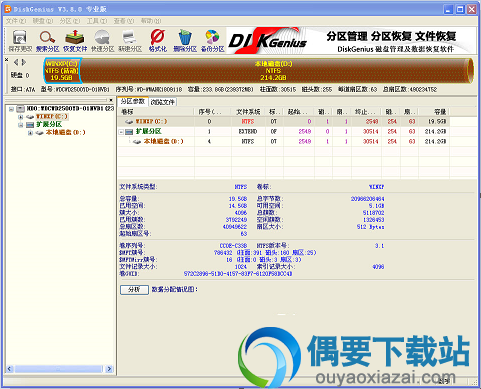This screenshot has width=481, height=389.
Task: Click the Save Changes (保存更改) toolbar icon
Action: 20,41
